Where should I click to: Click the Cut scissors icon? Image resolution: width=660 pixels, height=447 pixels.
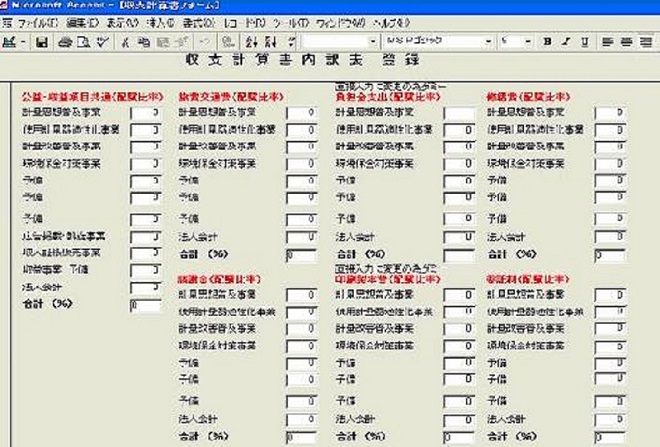point(125,42)
